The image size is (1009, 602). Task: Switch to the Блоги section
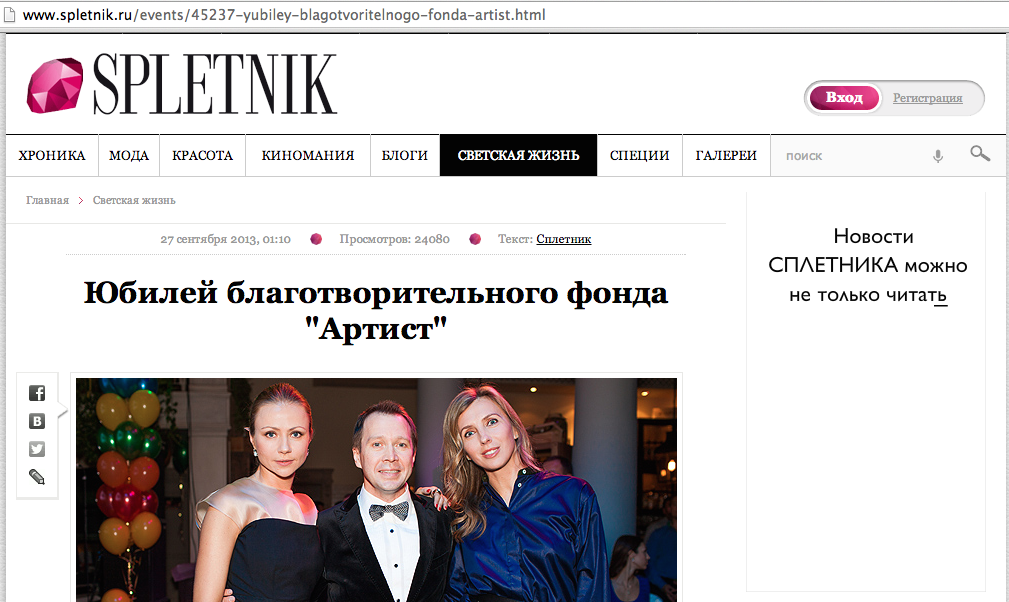pyautogui.click(x=405, y=156)
